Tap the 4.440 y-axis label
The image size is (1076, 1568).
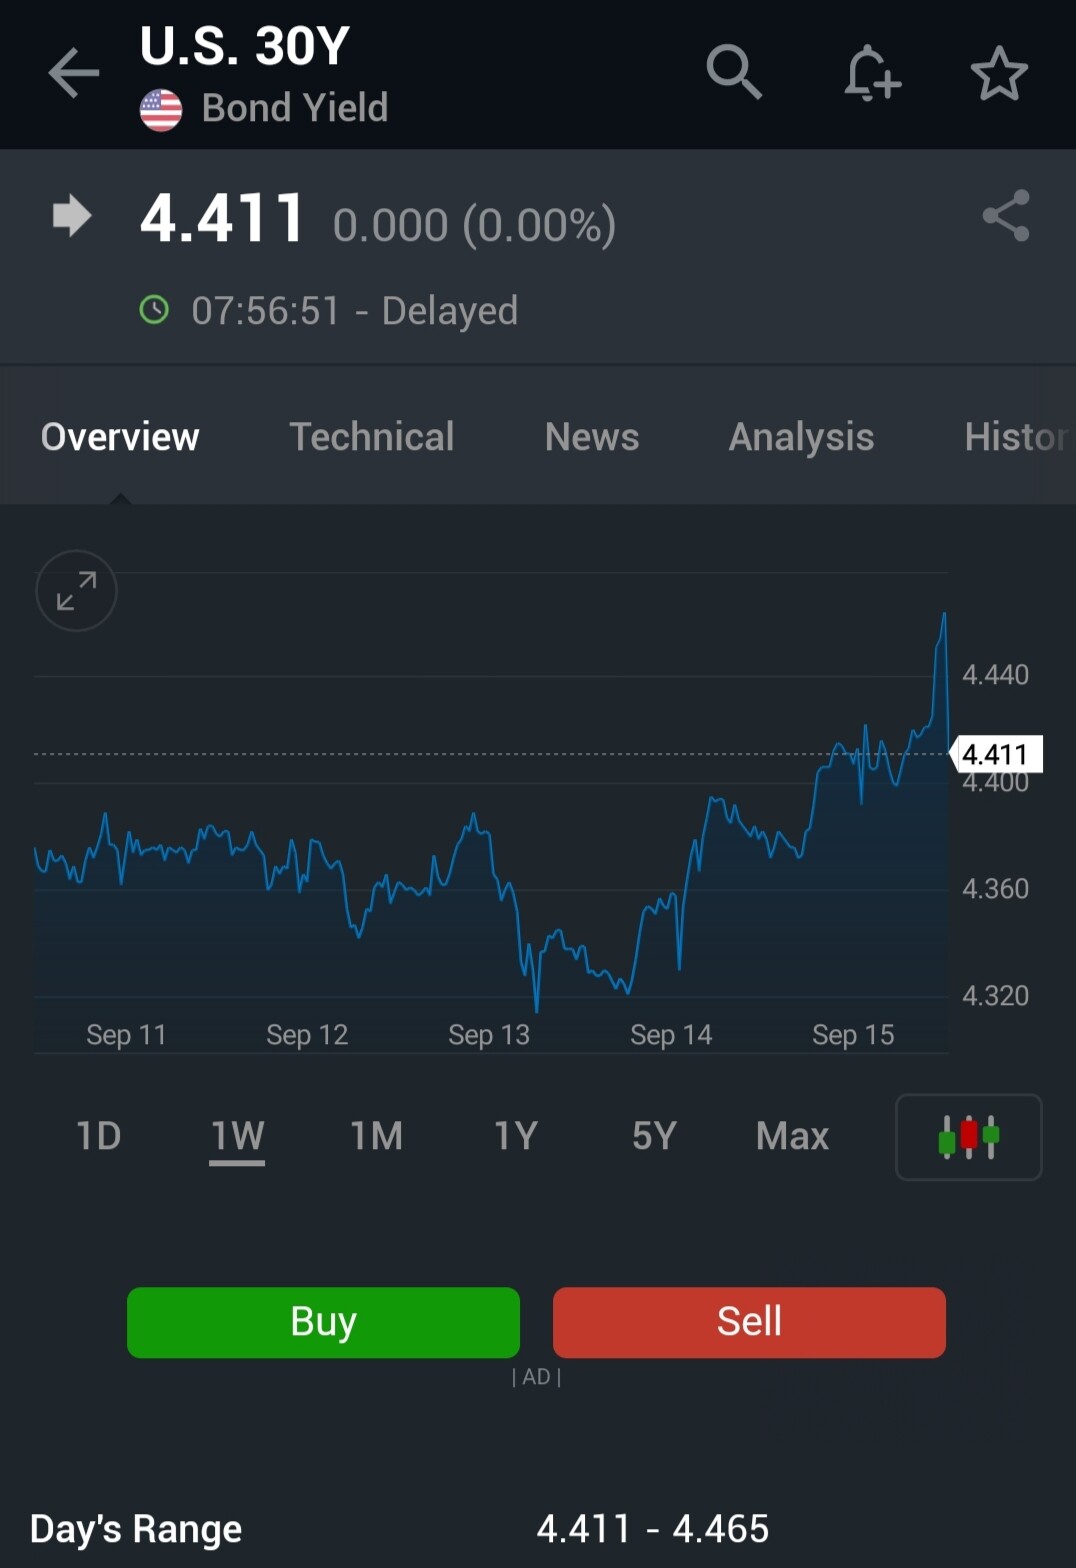pos(995,675)
